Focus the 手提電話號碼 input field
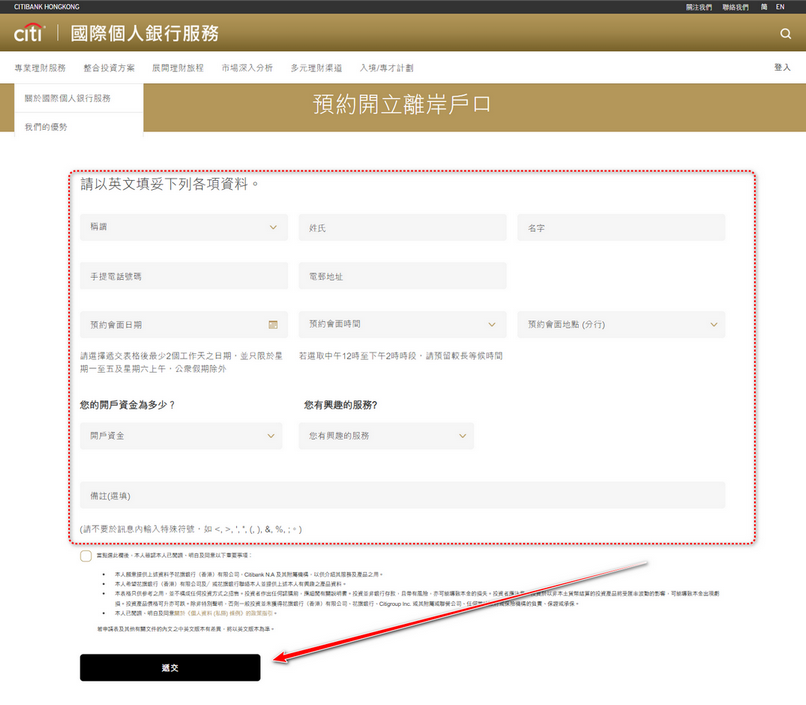 tap(181, 276)
